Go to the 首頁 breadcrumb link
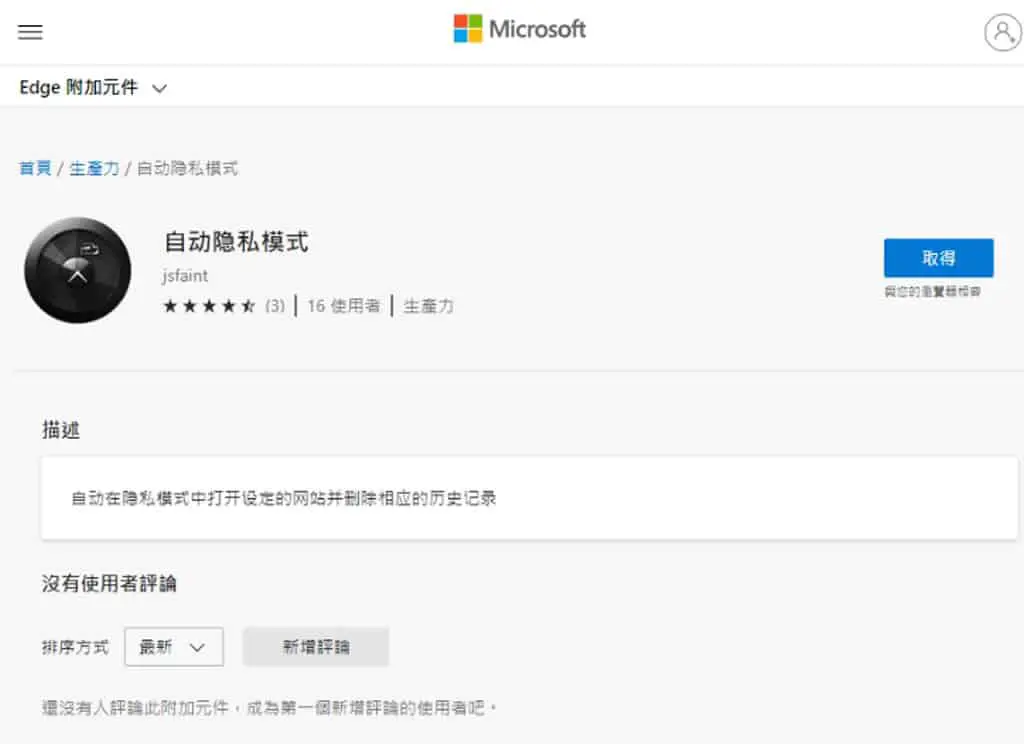 tap(35, 169)
